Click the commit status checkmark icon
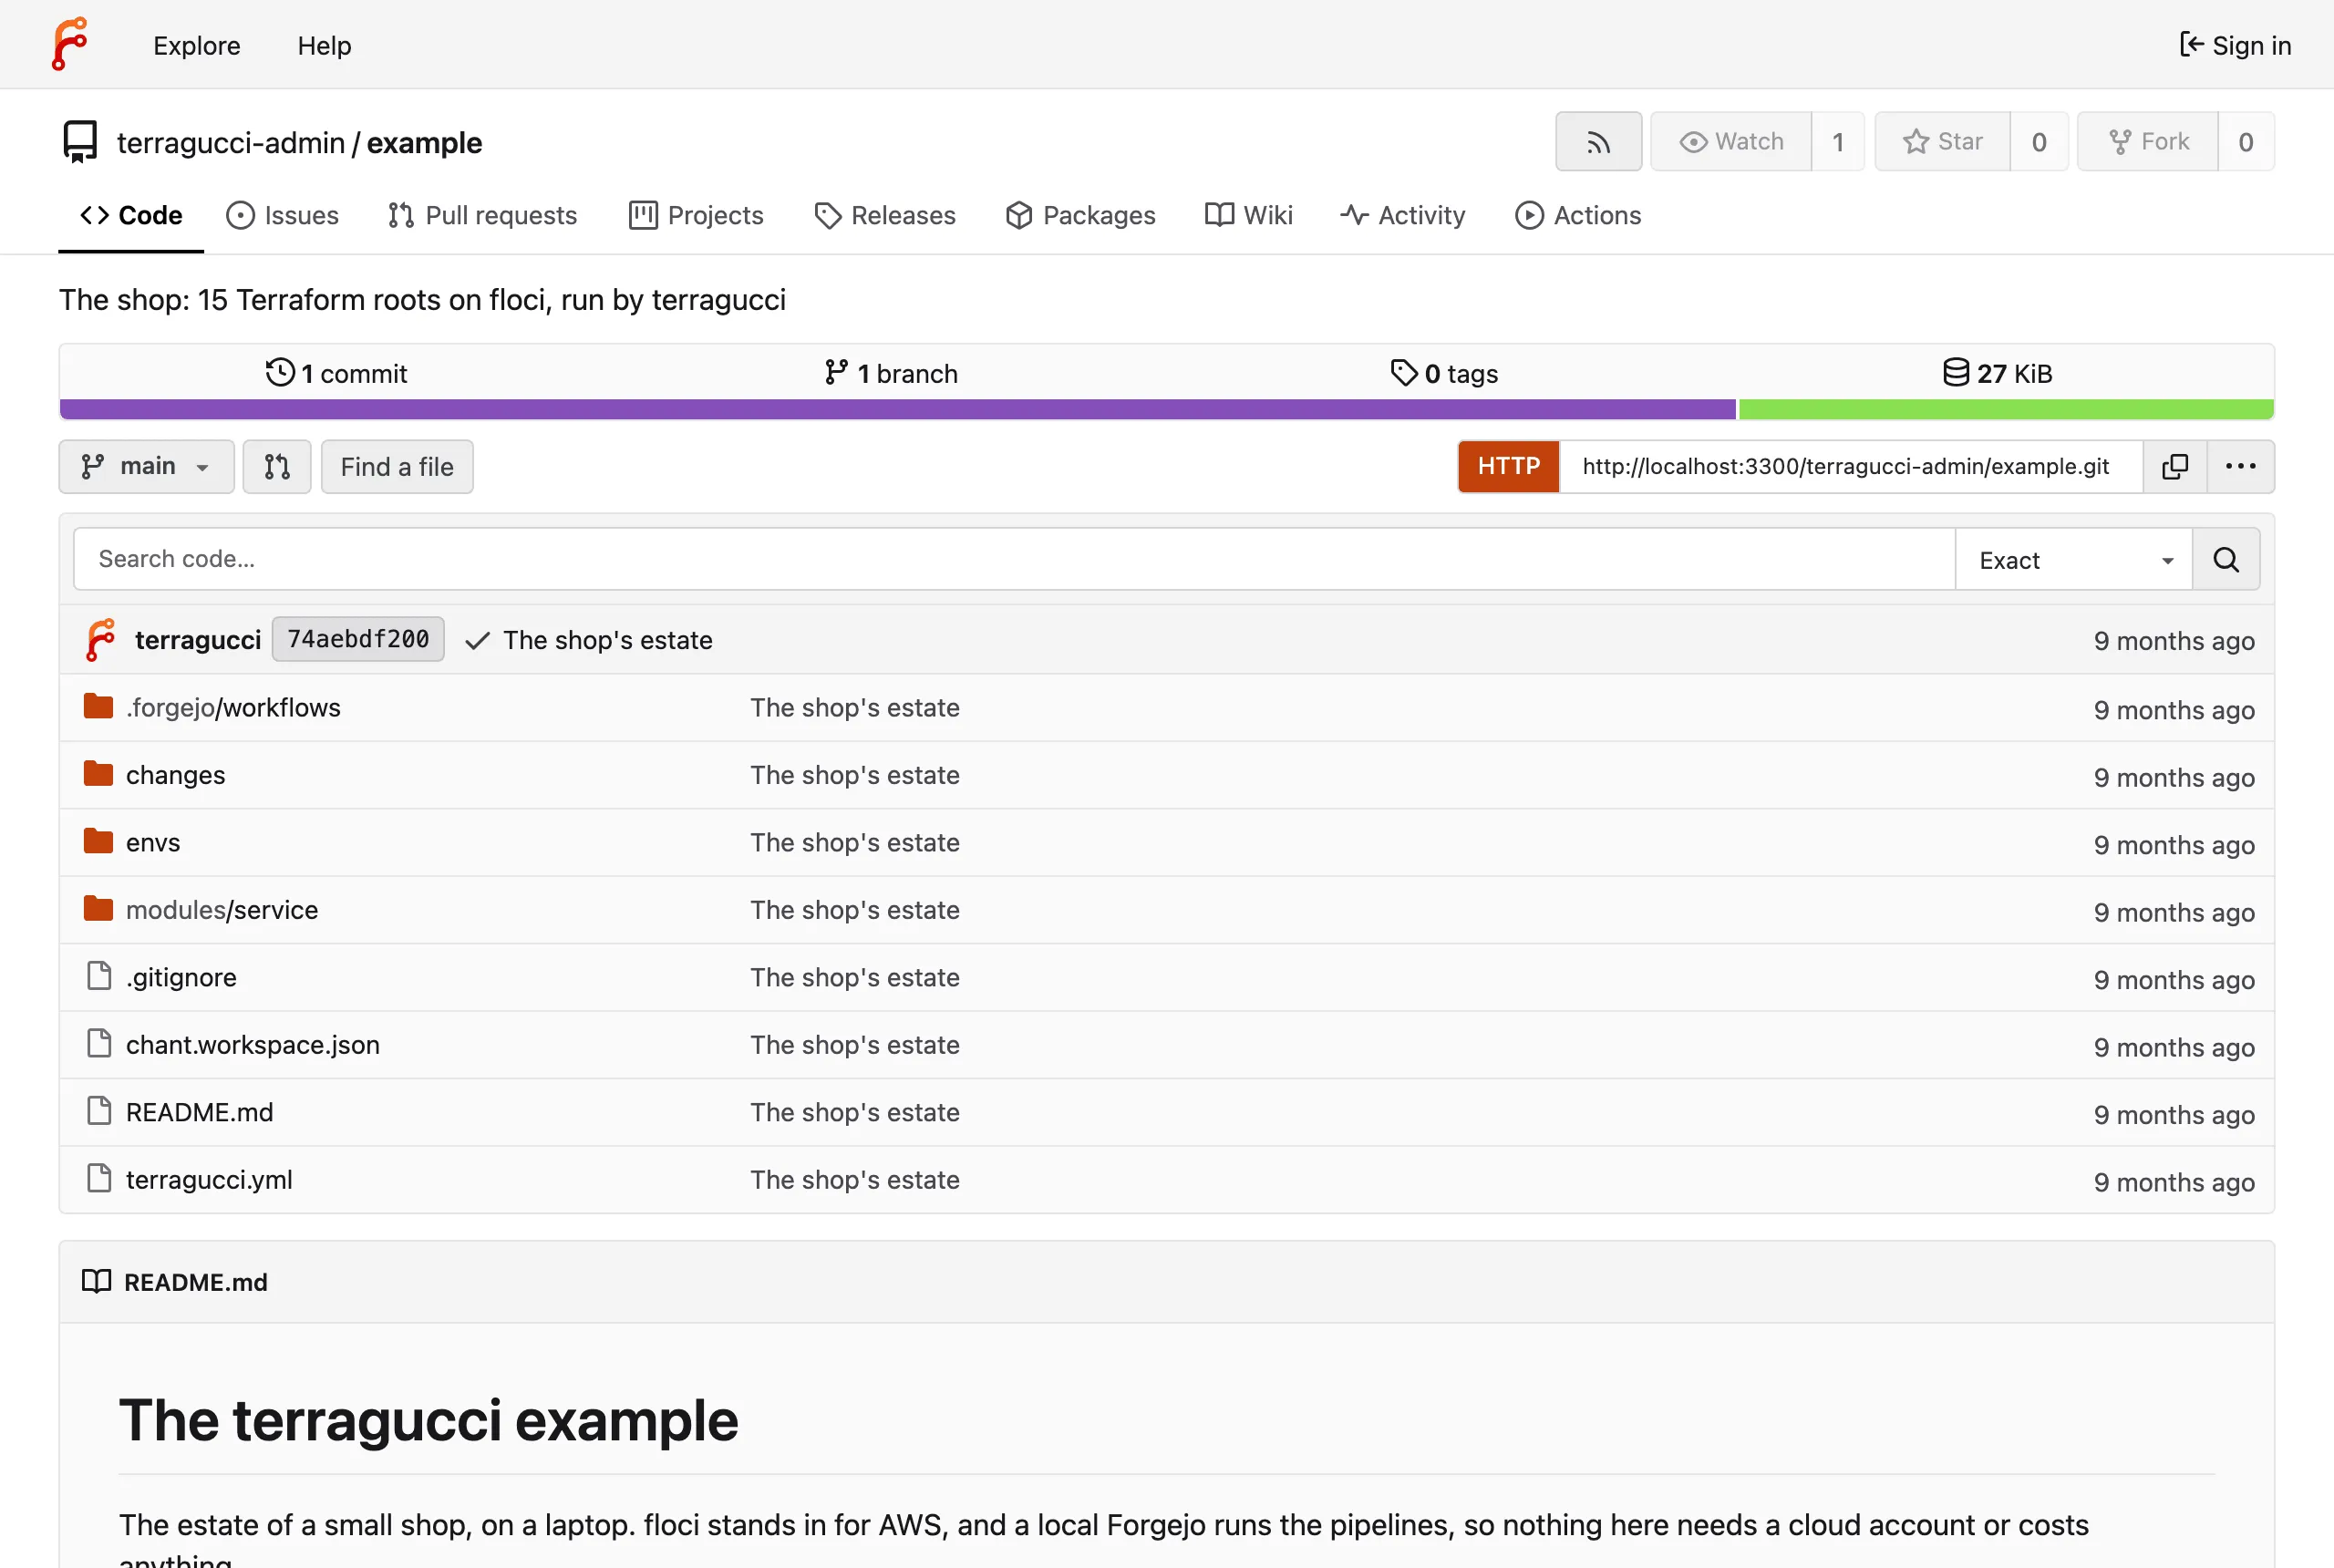 (x=477, y=641)
